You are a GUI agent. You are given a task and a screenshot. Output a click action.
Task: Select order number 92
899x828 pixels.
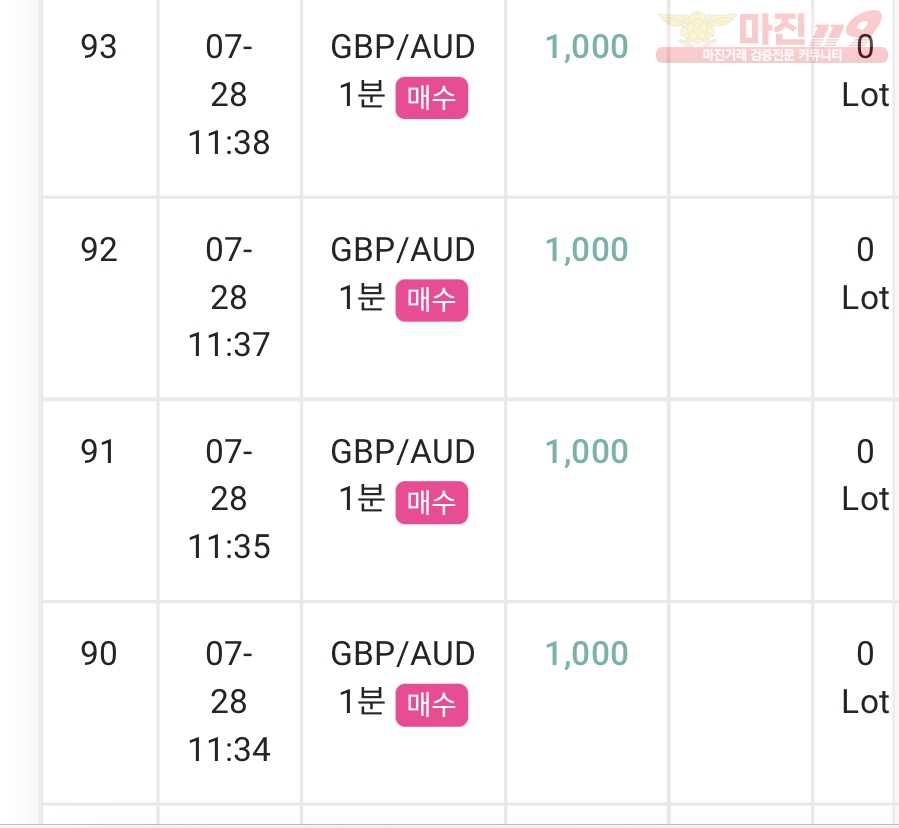point(99,249)
